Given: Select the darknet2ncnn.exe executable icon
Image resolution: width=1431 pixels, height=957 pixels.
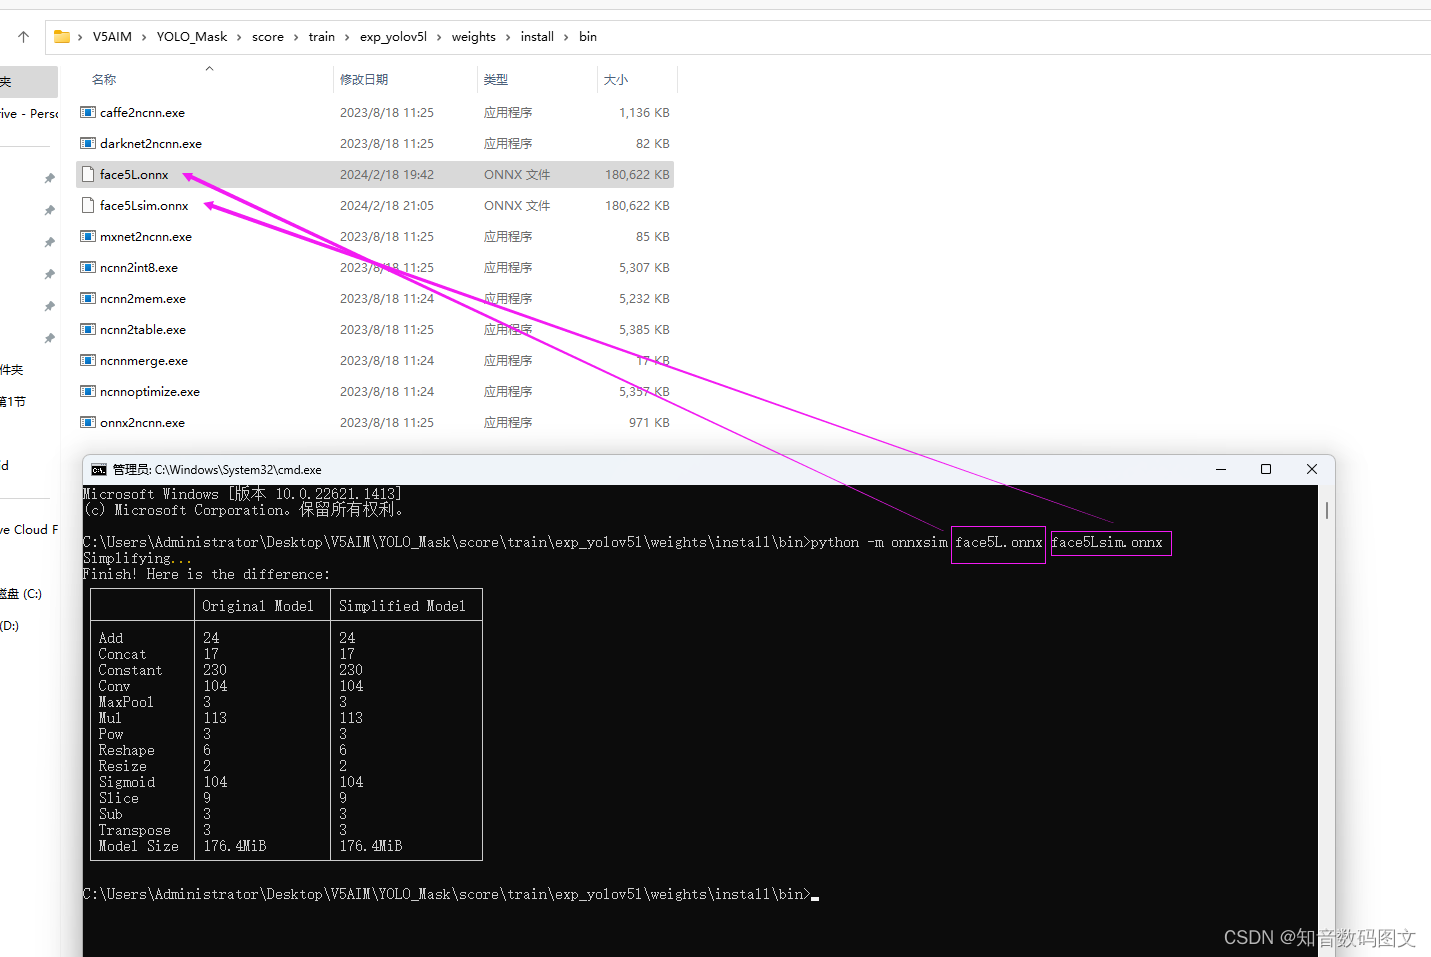Looking at the screenshot, I should [x=87, y=143].
